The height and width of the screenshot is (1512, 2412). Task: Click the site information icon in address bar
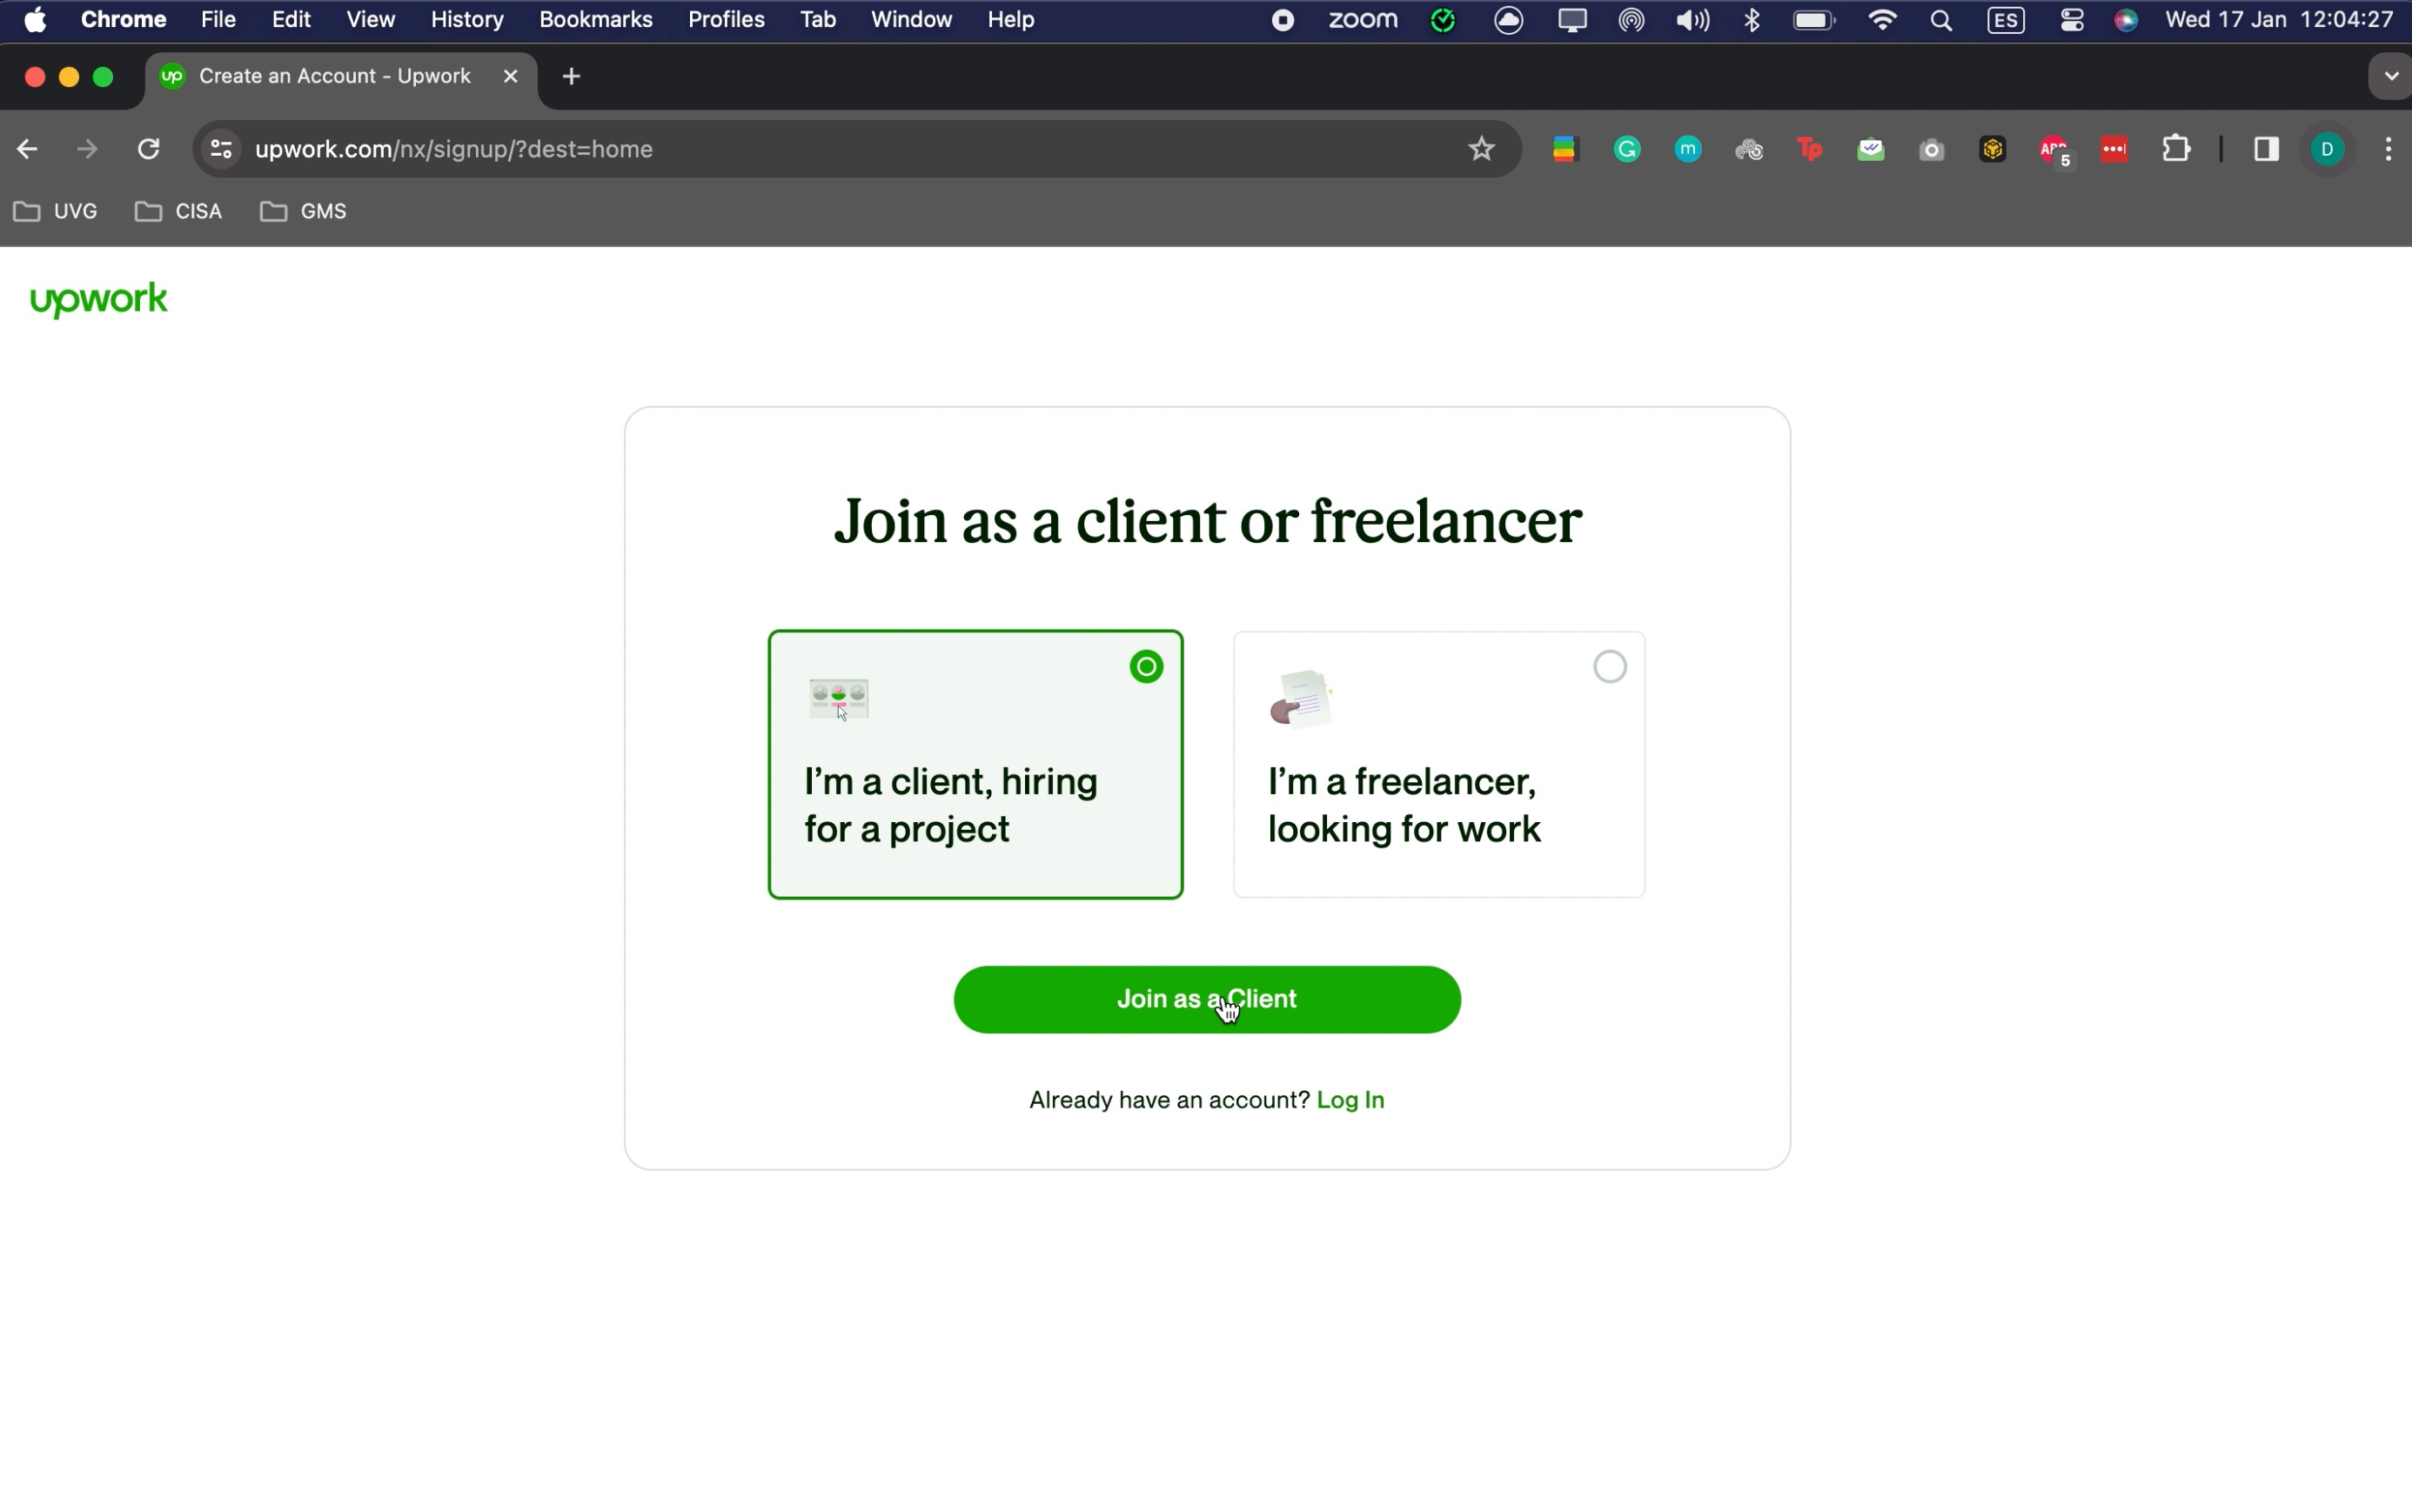click(x=220, y=149)
